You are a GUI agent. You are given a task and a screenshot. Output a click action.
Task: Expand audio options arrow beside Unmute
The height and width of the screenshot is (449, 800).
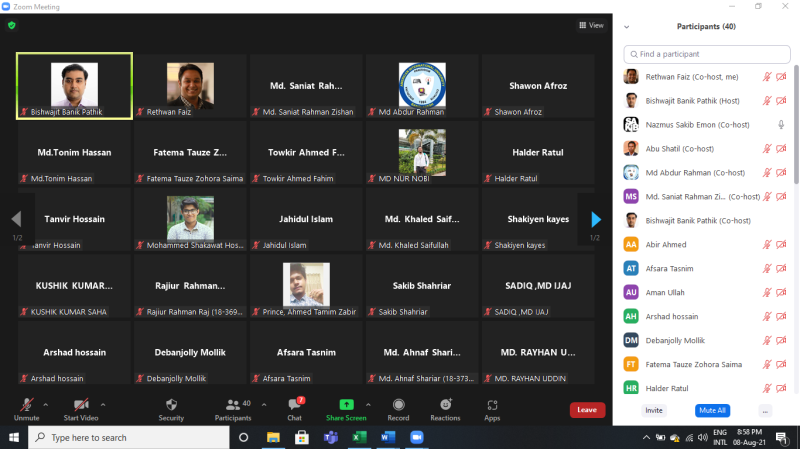[x=48, y=403]
